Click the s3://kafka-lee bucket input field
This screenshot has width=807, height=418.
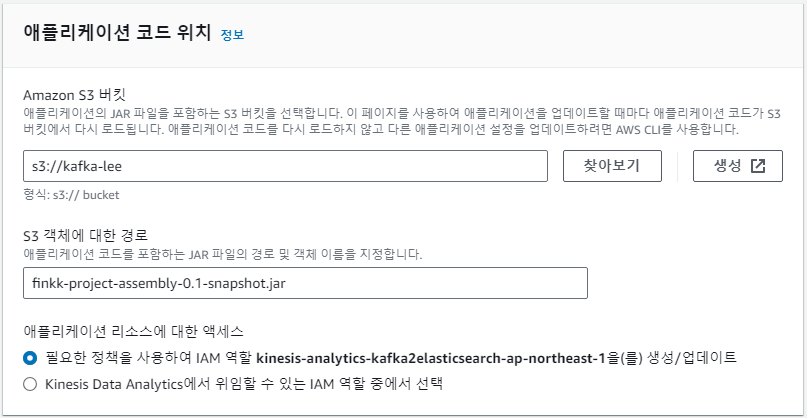[x=285, y=166]
